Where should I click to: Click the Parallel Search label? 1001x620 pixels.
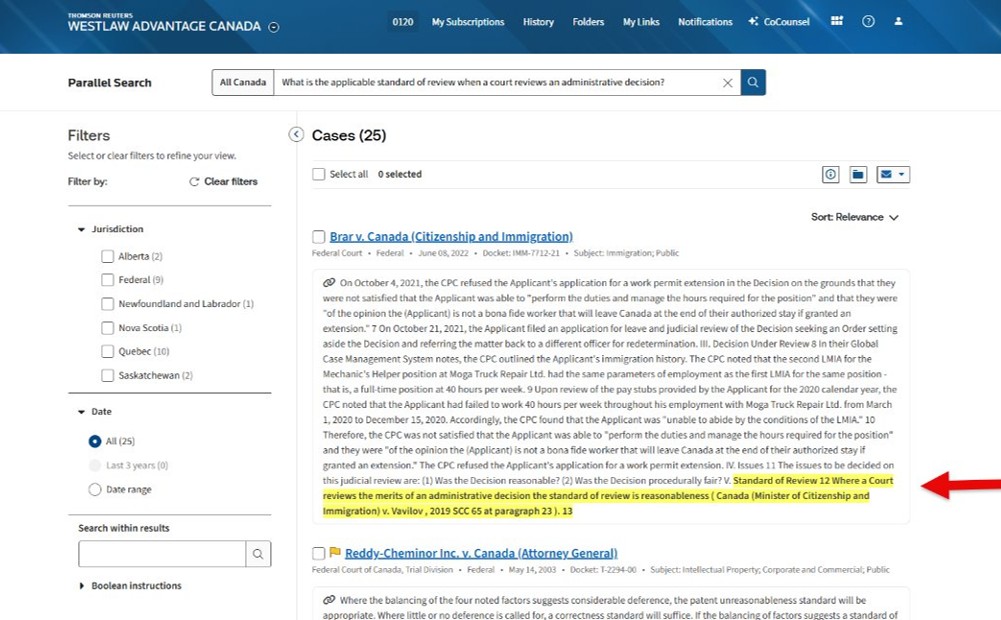pyautogui.click(x=110, y=83)
